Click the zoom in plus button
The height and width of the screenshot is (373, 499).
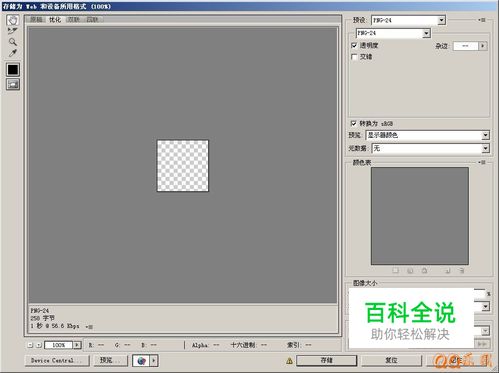coord(39,345)
